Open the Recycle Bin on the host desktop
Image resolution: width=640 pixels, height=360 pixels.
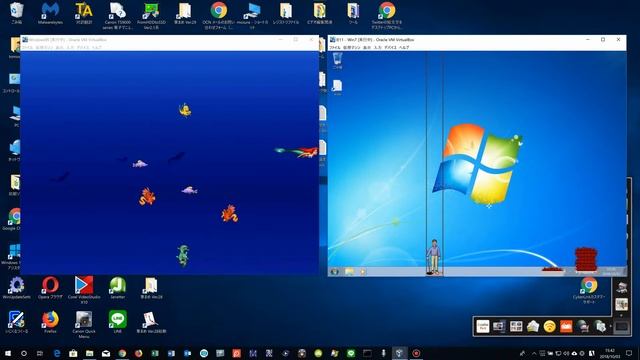(16, 12)
